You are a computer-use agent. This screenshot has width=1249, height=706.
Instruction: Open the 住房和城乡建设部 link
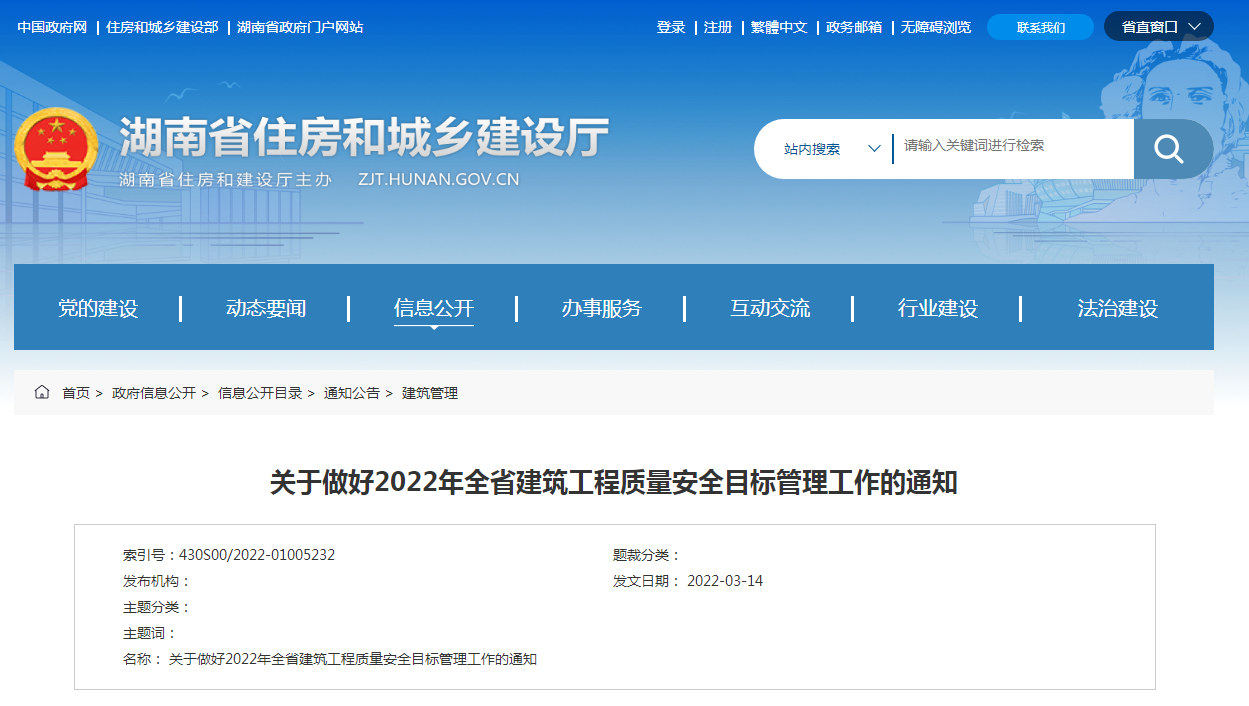click(x=162, y=27)
